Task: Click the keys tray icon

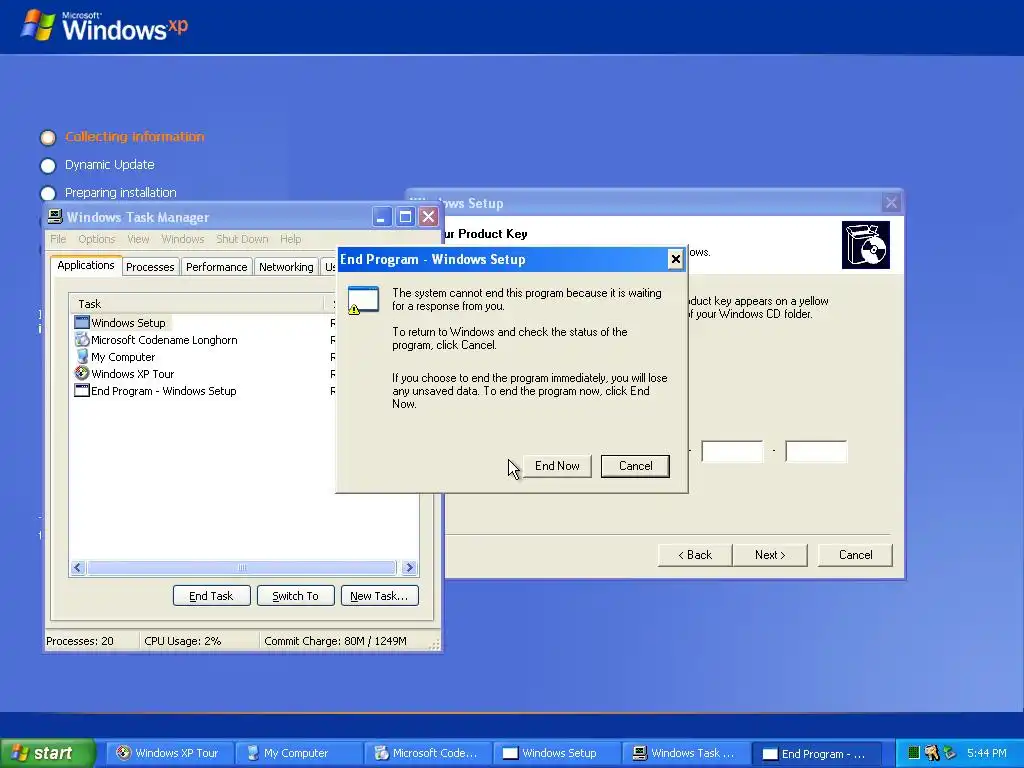Action: [x=932, y=753]
